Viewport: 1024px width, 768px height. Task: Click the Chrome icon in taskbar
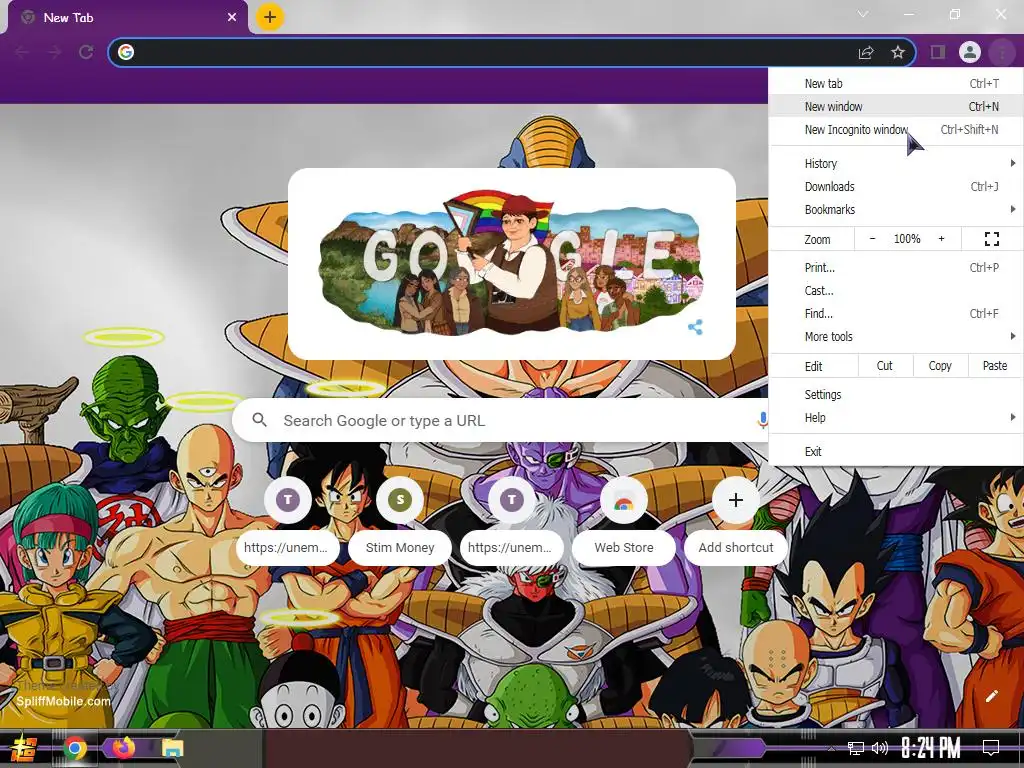point(74,748)
